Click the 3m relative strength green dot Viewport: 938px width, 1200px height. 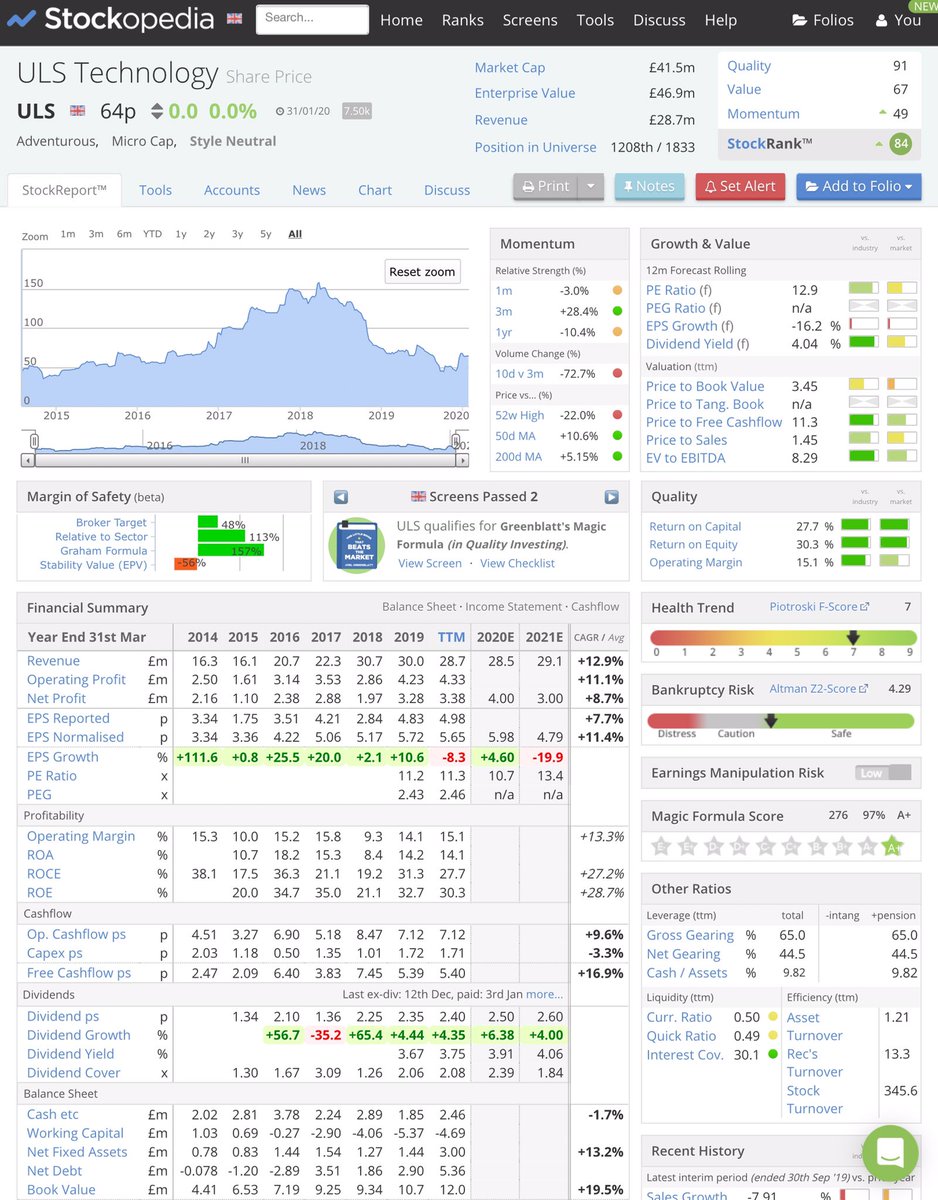point(618,312)
